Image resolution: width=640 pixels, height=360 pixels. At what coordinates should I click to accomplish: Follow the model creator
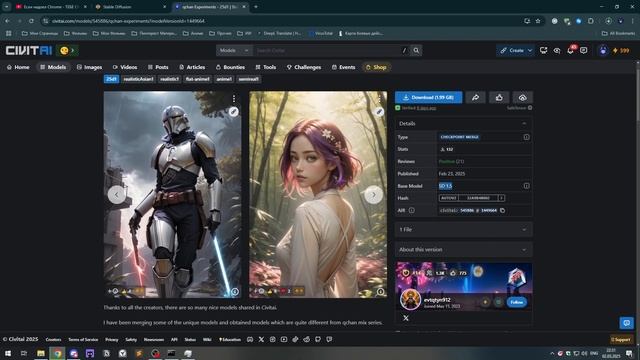(x=516, y=302)
